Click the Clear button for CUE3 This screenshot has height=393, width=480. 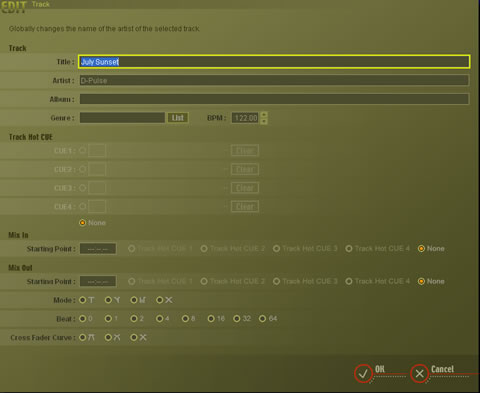245,188
